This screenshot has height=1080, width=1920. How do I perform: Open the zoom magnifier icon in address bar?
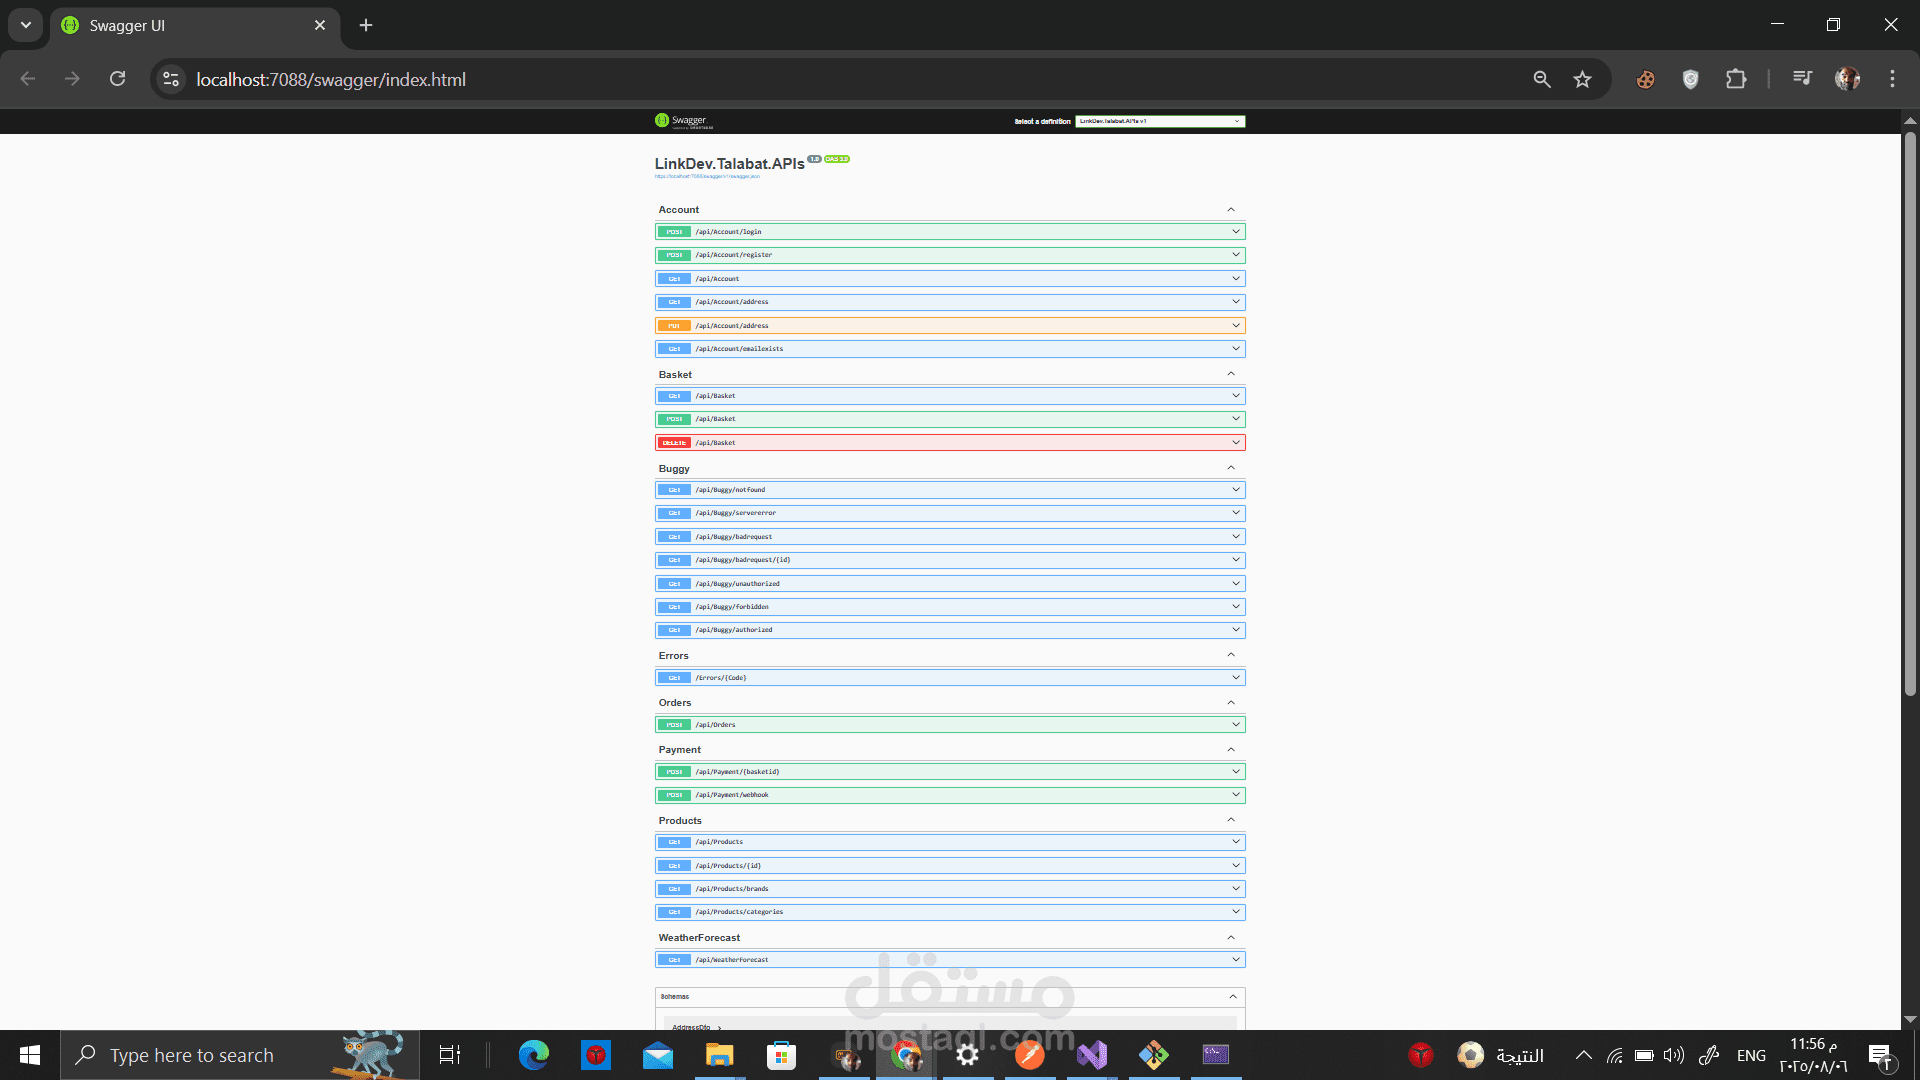(x=1542, y=79)
